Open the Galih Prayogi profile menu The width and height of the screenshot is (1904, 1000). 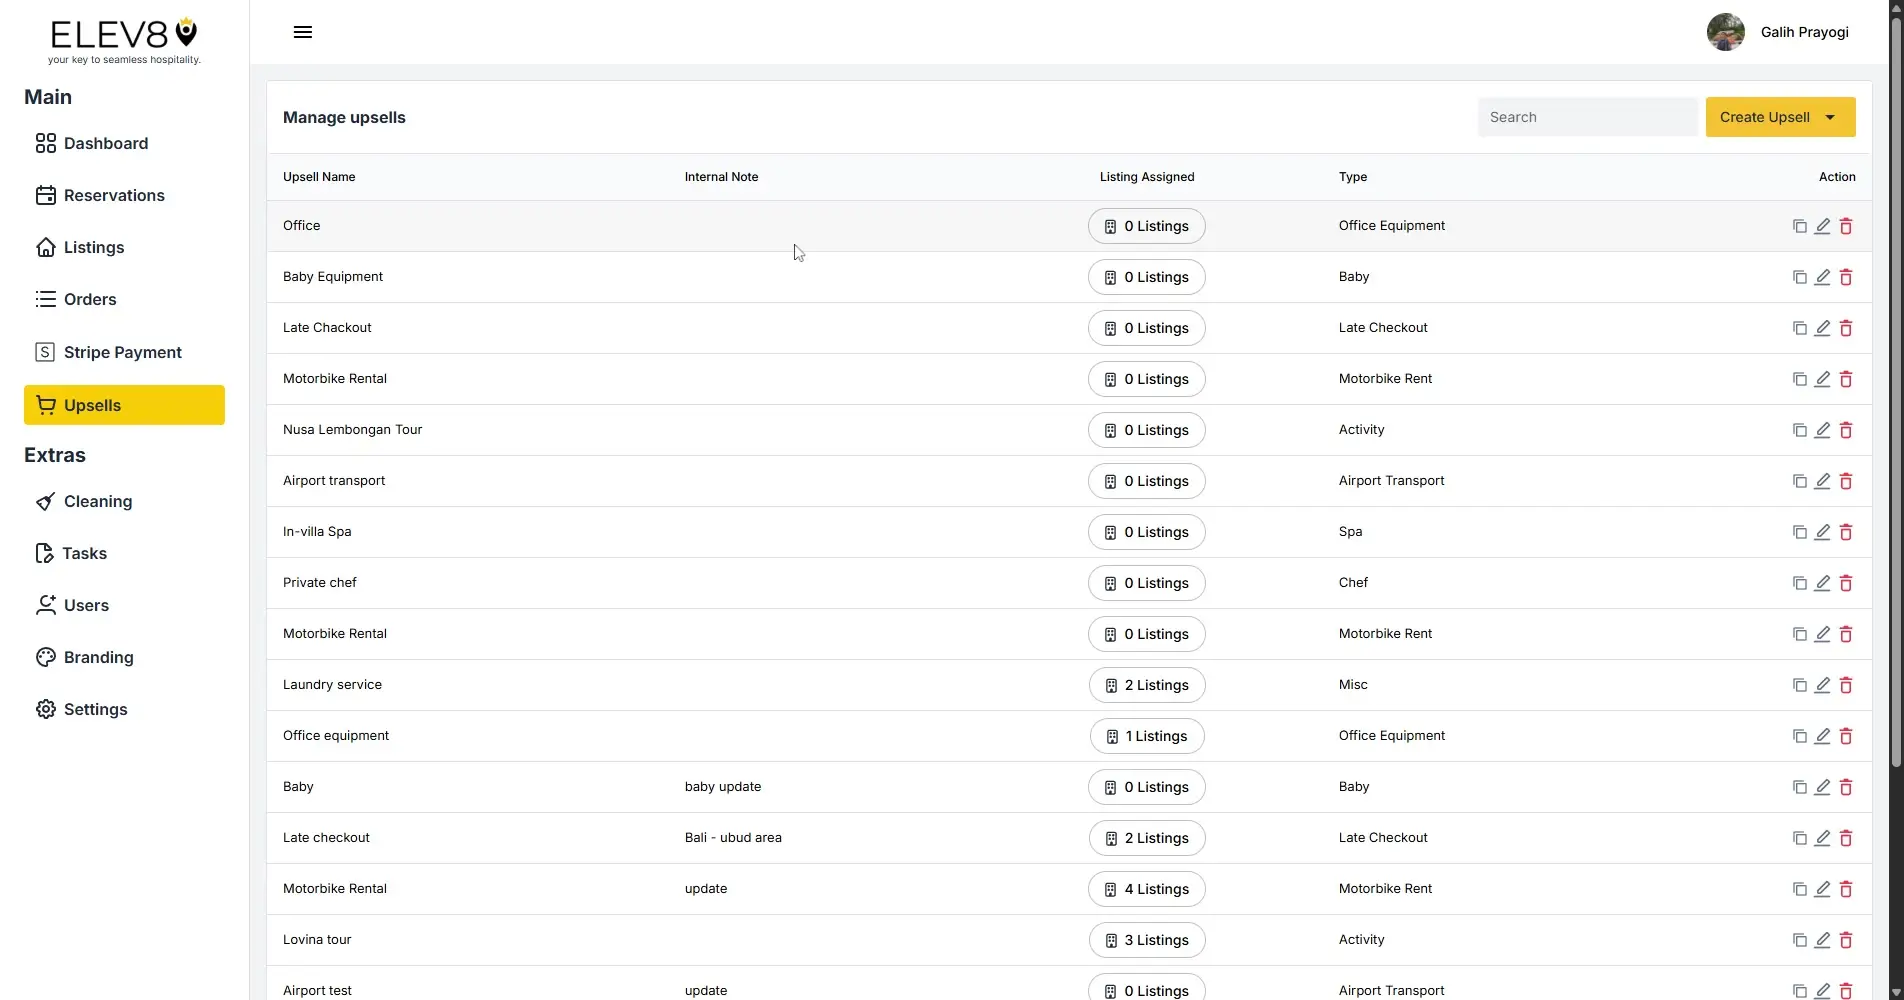coord(1779,31)
